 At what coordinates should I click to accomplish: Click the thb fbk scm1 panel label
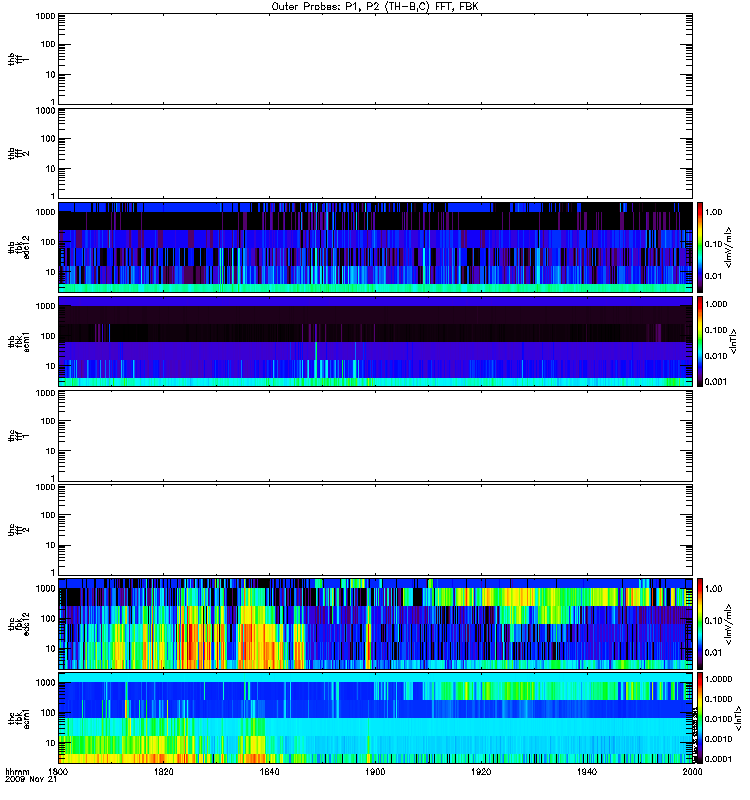pos(18,341)
